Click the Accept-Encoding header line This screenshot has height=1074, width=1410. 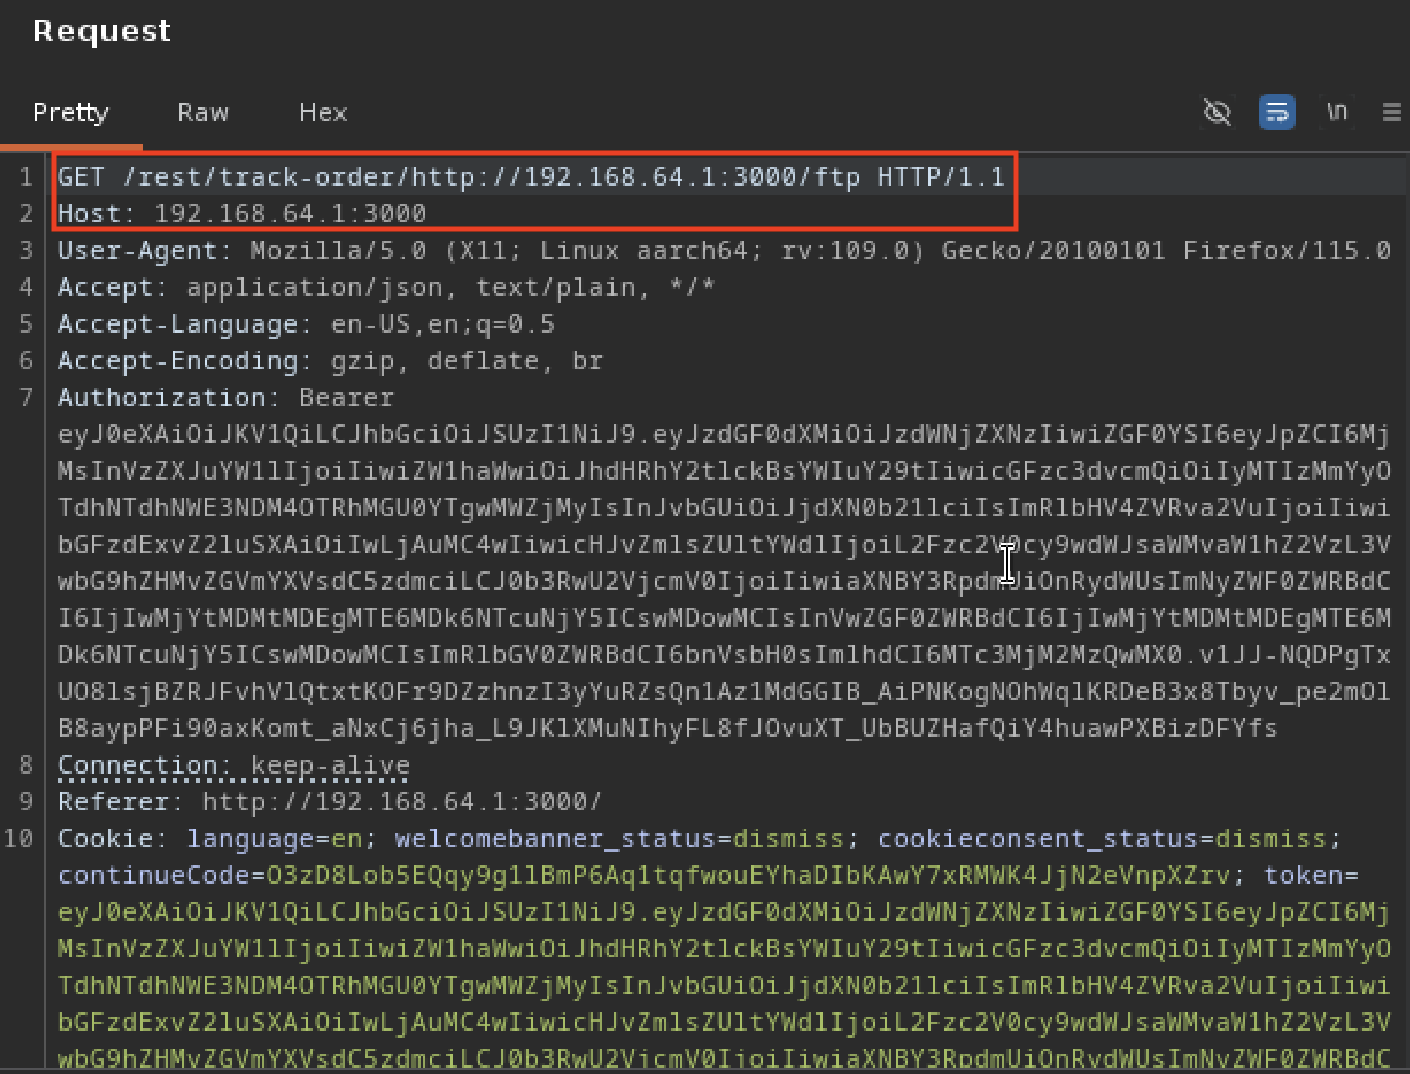point(330,360)
